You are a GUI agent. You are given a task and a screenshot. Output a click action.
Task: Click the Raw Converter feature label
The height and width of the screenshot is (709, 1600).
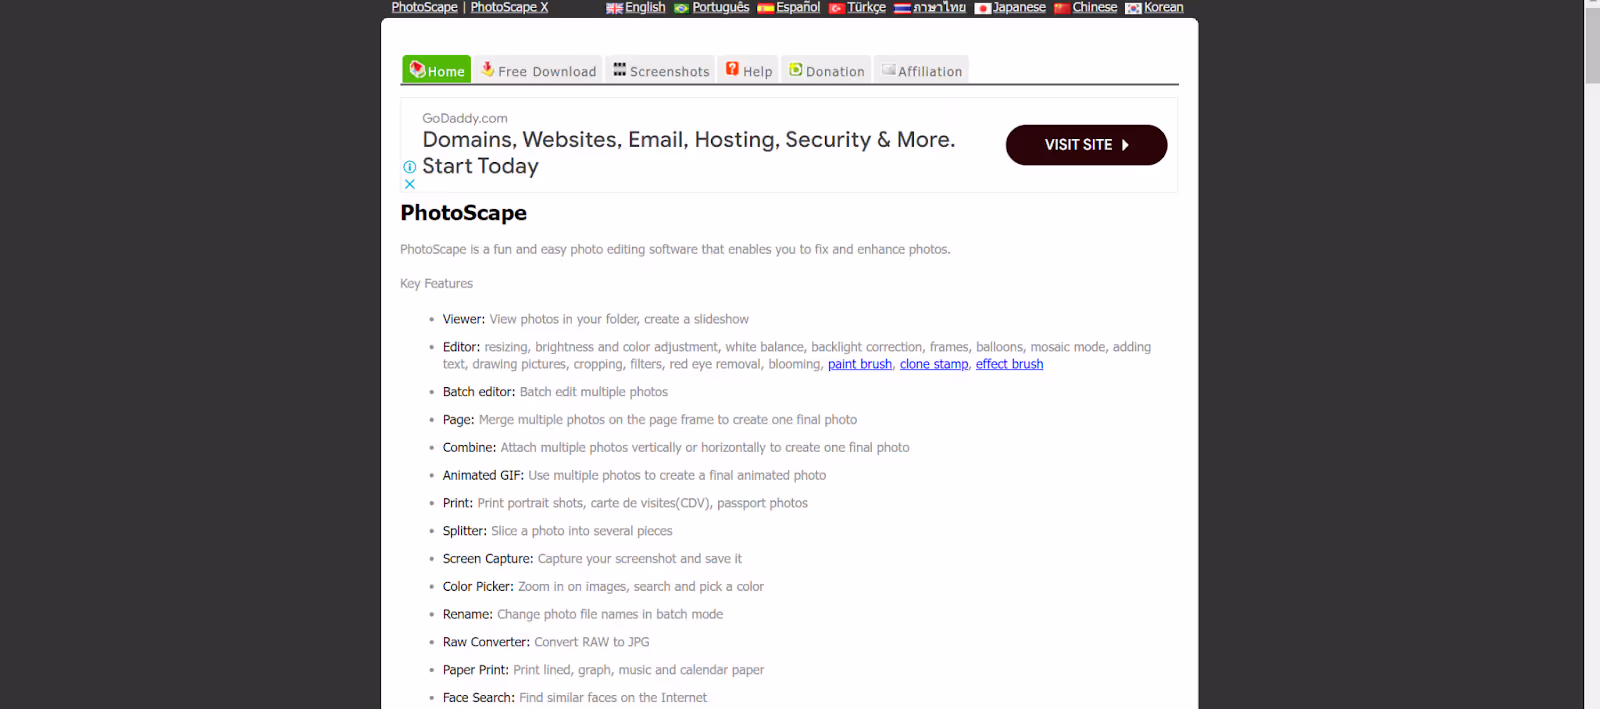click(486, 643)
